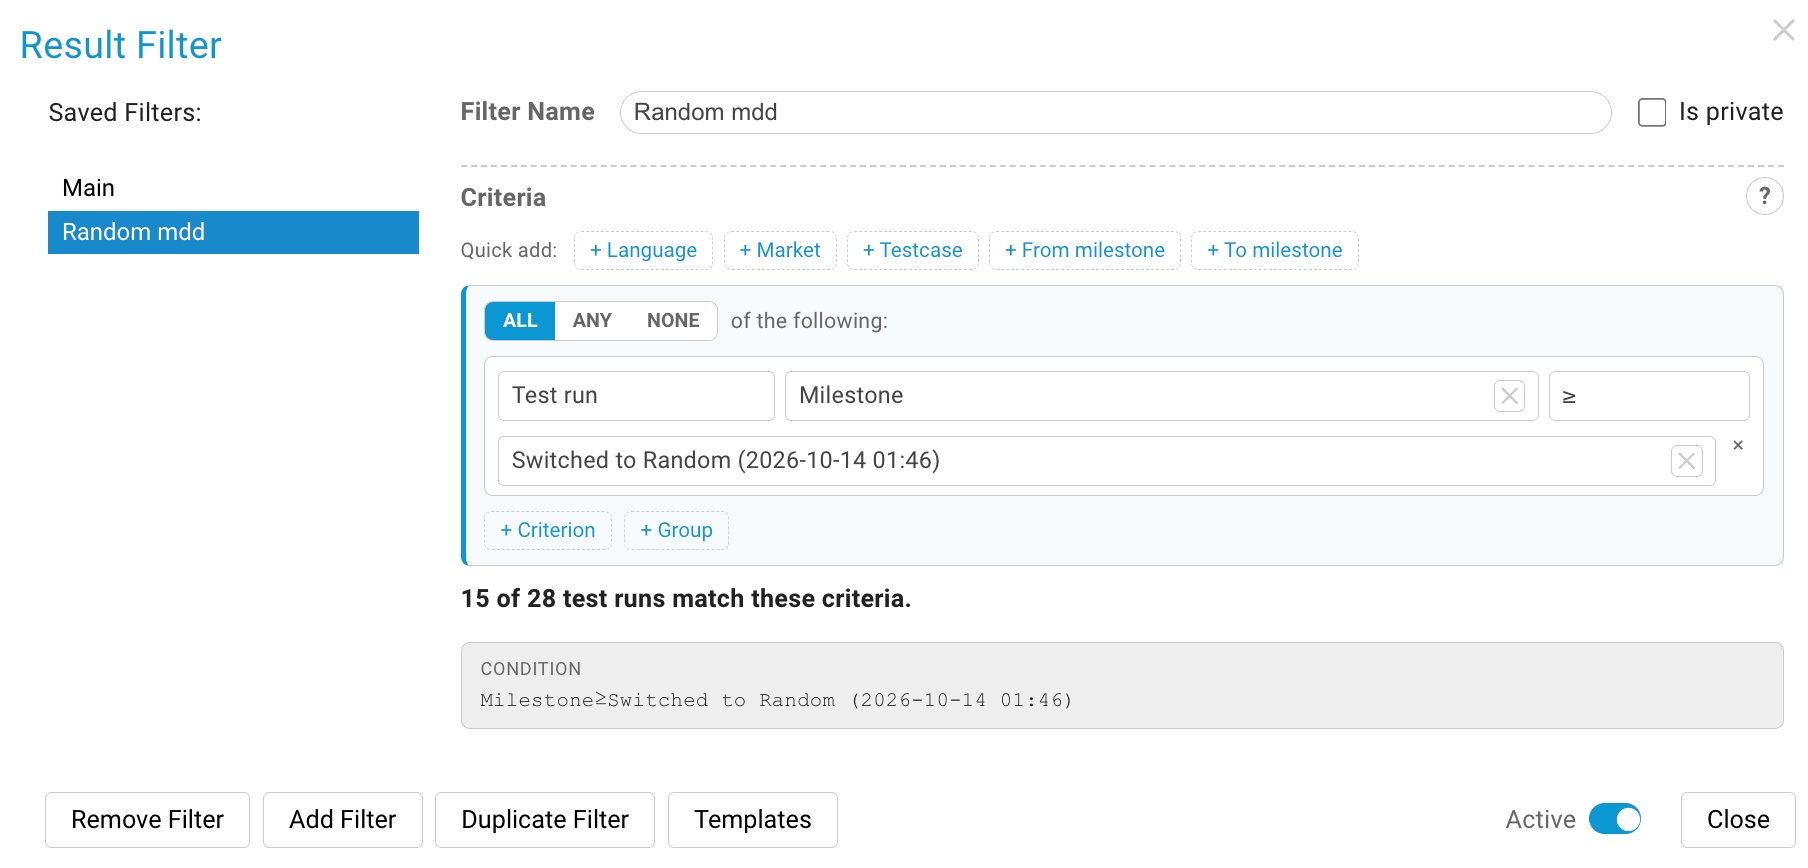Image resolution: width=1808 pixels, height=868 pixels.
Task: Remove the Test run criterion row
Action: (x=1738, y=445)
